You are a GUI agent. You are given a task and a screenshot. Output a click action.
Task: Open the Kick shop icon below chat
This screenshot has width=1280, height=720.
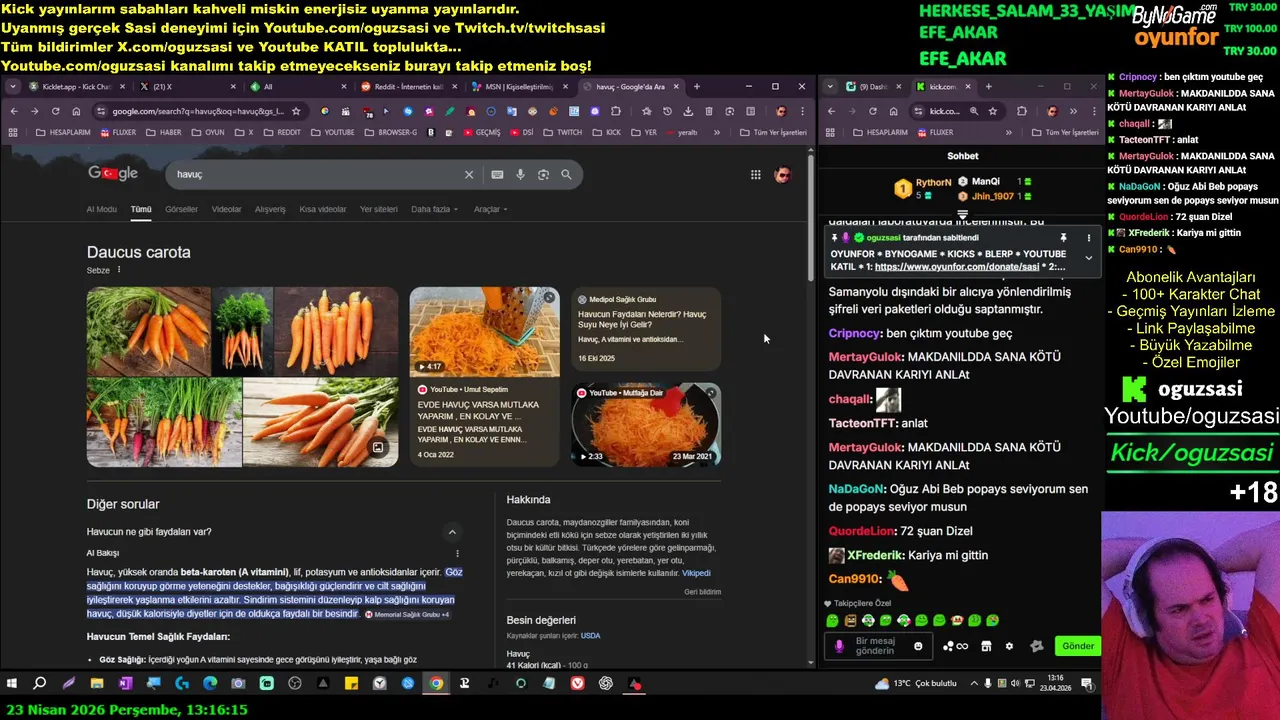coord(986,646)
